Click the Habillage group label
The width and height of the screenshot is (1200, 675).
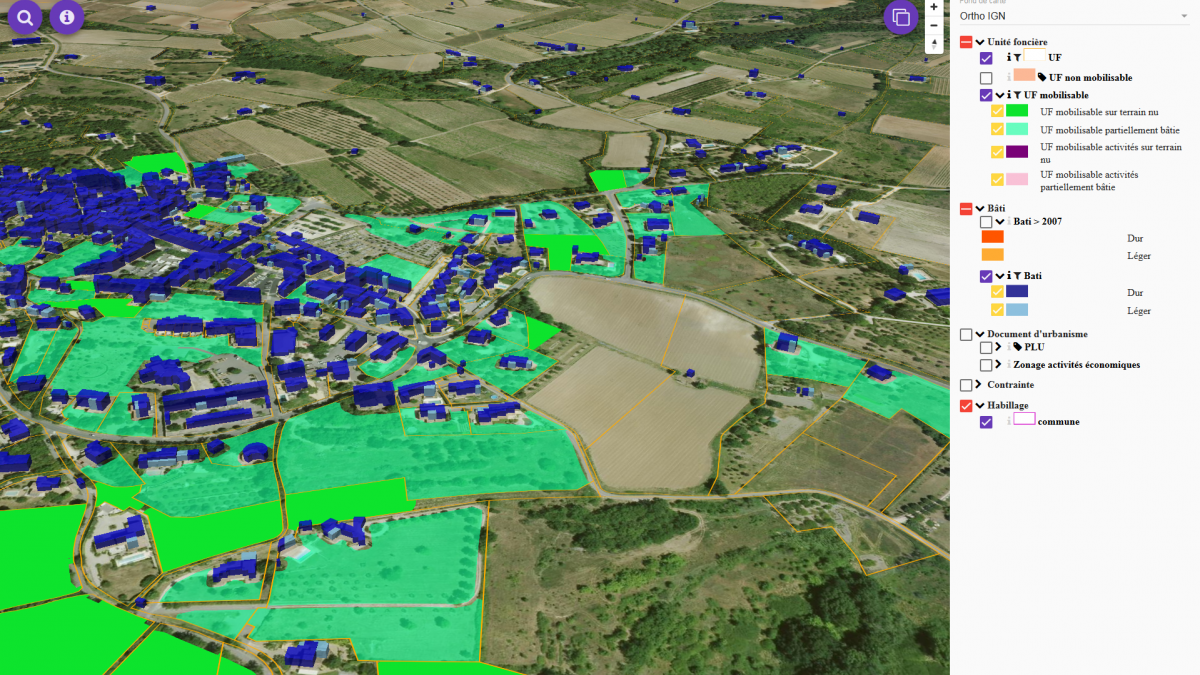[1008, 405]
